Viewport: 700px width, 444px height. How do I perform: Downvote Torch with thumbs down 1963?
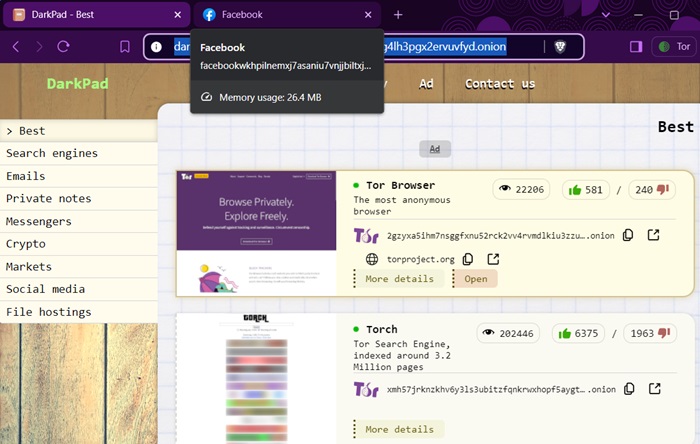click(x=650, y=333)
